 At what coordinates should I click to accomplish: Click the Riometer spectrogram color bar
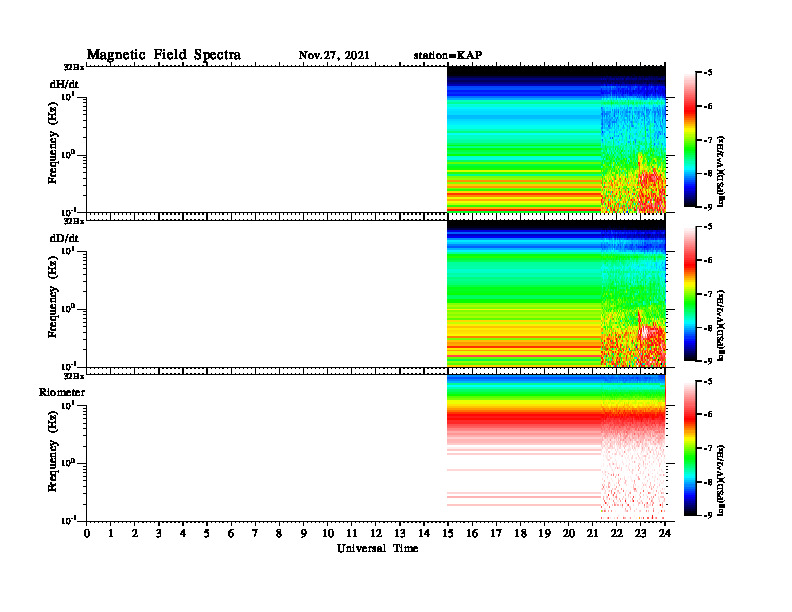click(x=690, y=447)
